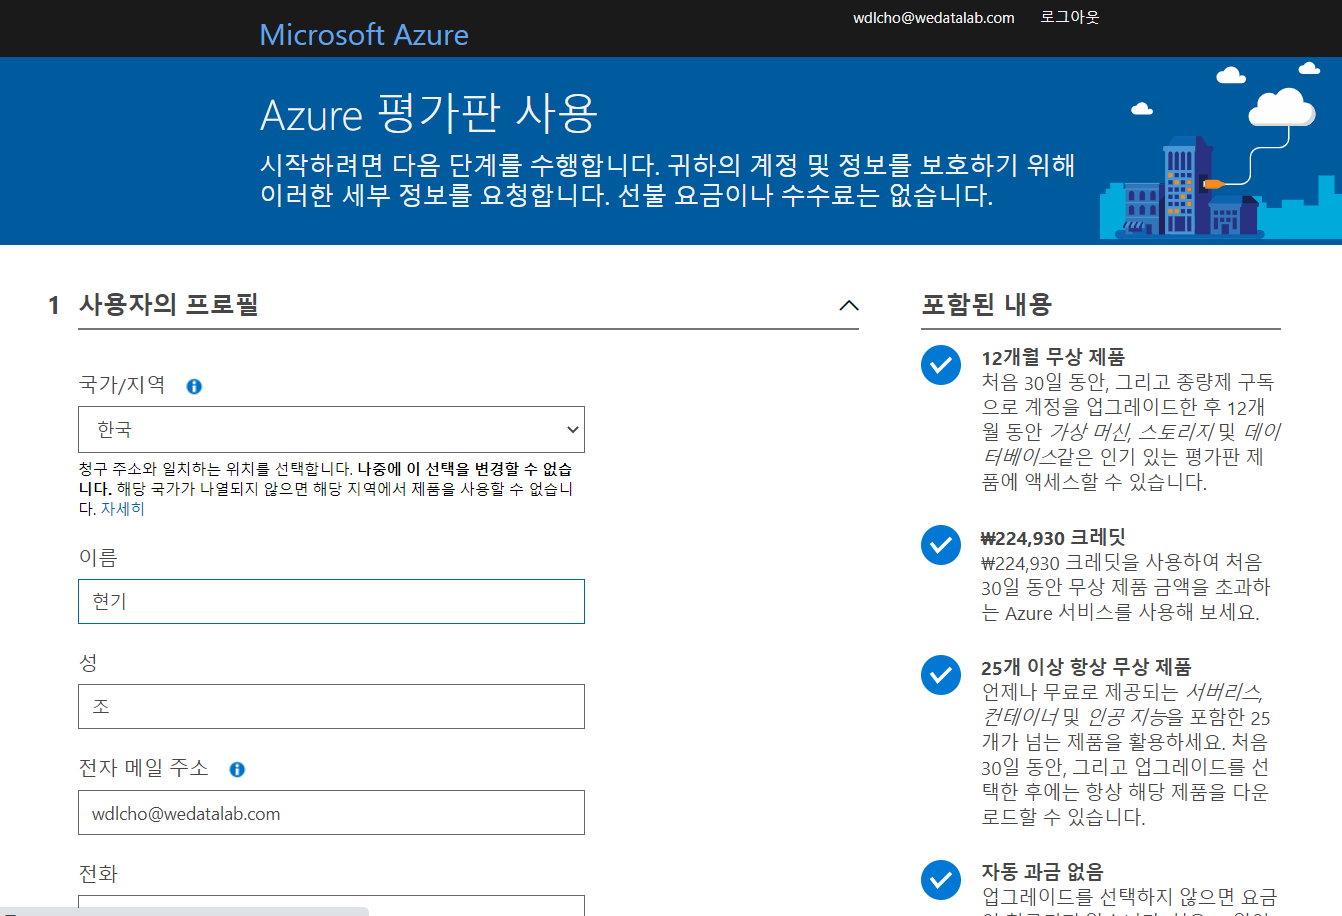Click the checkmark icon beside 자동 과금 없음

tap(941, 880)
